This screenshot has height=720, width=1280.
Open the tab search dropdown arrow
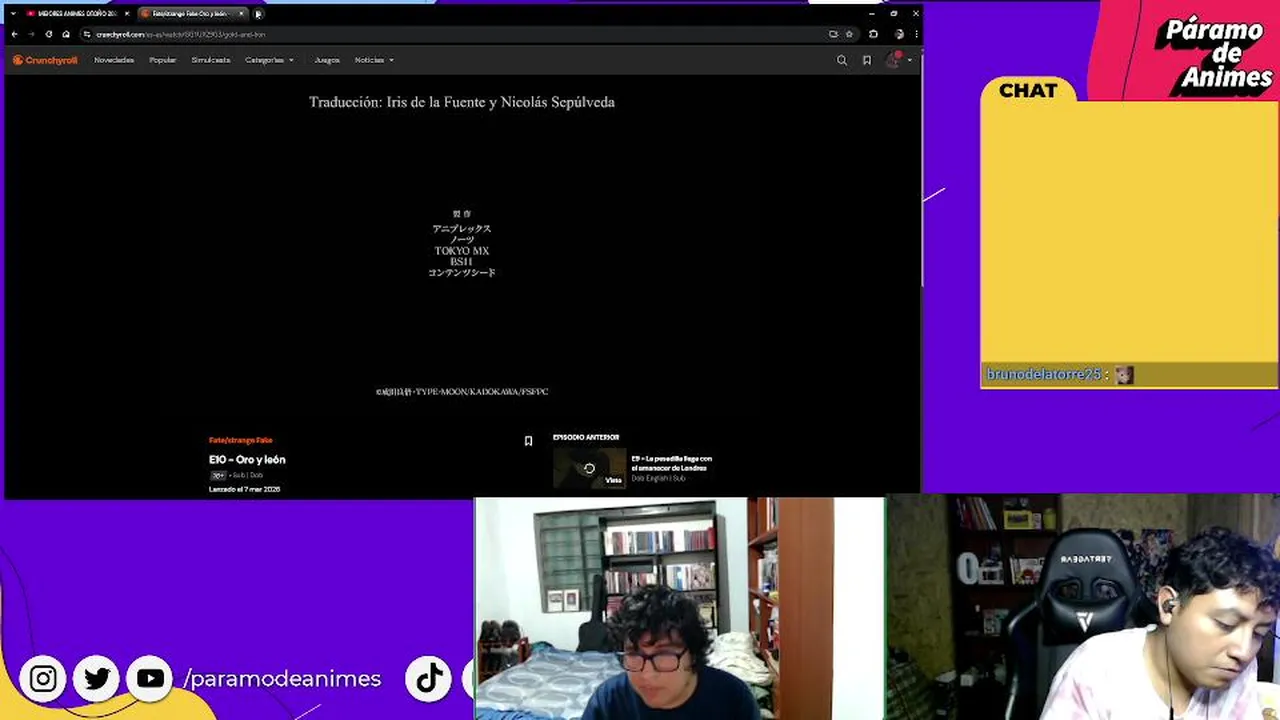click(13, 14)
